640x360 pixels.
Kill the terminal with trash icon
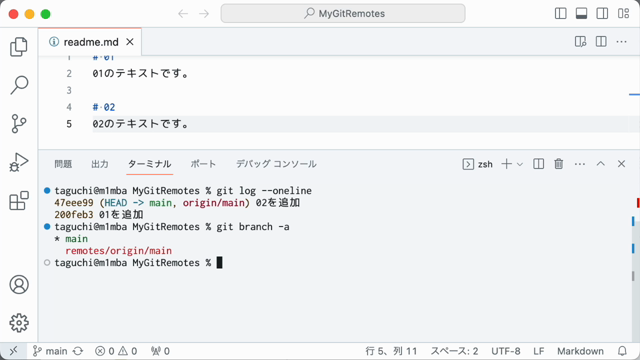coord(559,164)
